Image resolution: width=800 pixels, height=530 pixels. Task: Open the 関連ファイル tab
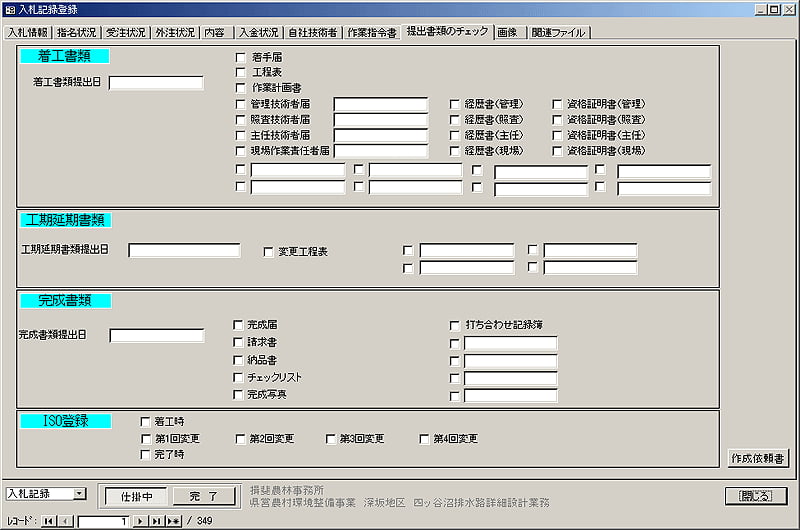coord(558,32)
